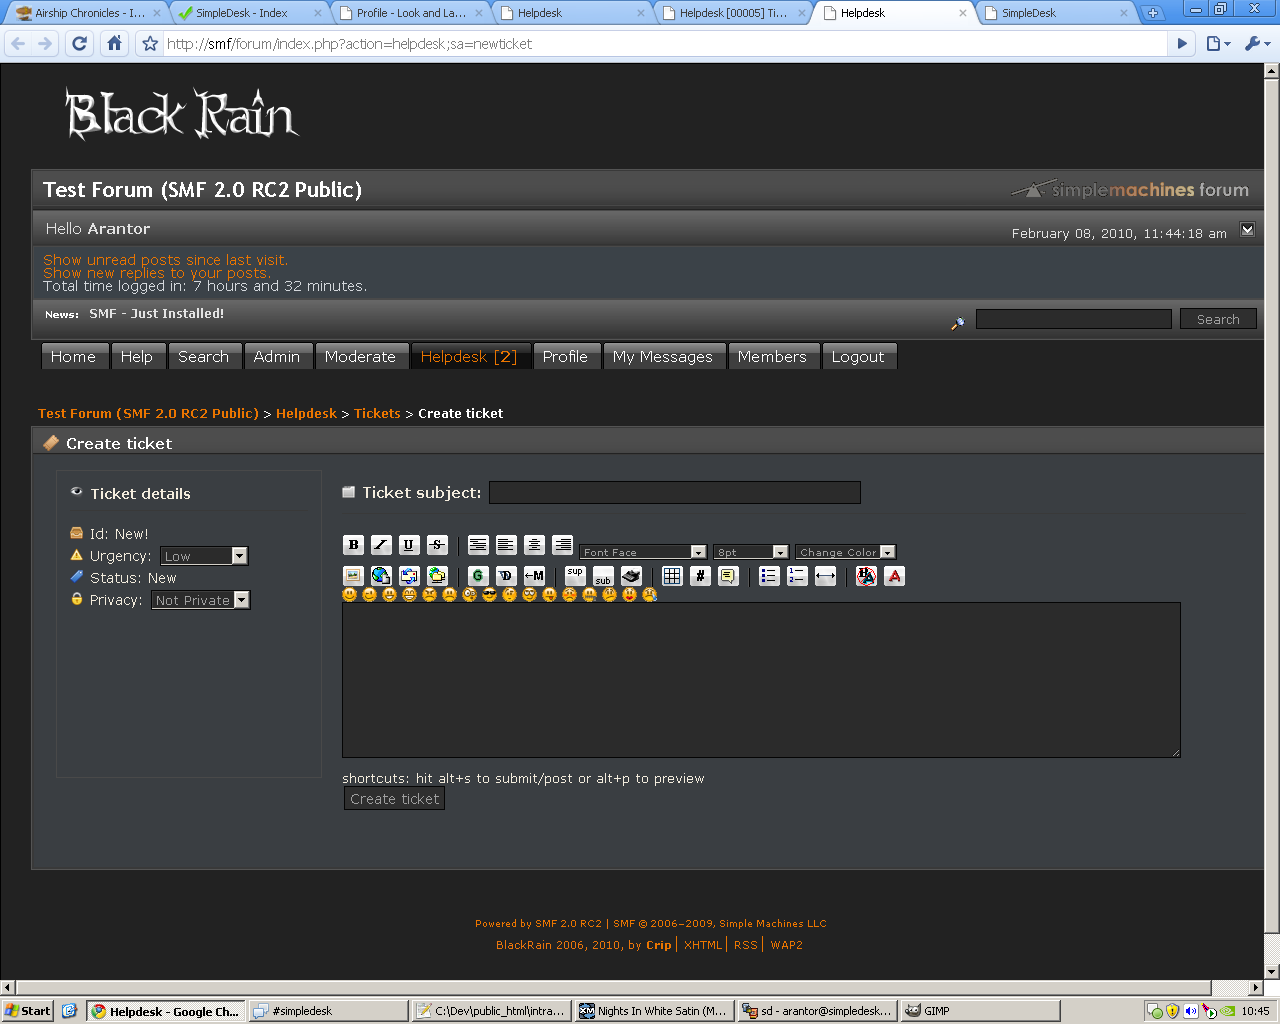The width and height of the screenshot is (1280, 1024).
Task: Insert the crying smiley at row end
Action: point(649,595)
